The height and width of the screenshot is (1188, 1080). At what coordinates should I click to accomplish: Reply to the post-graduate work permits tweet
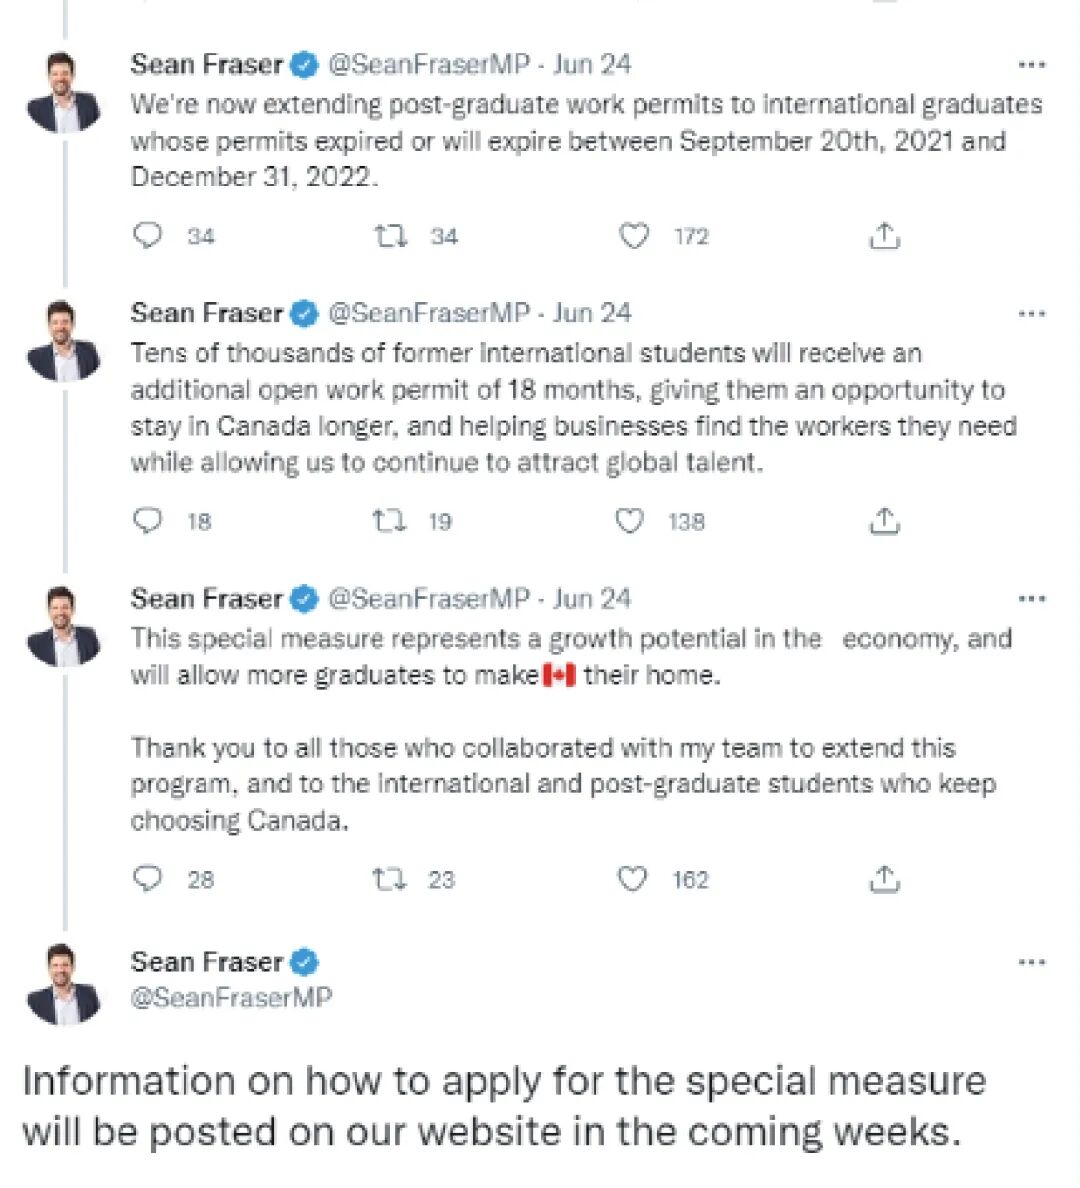(x=148, y=236)
